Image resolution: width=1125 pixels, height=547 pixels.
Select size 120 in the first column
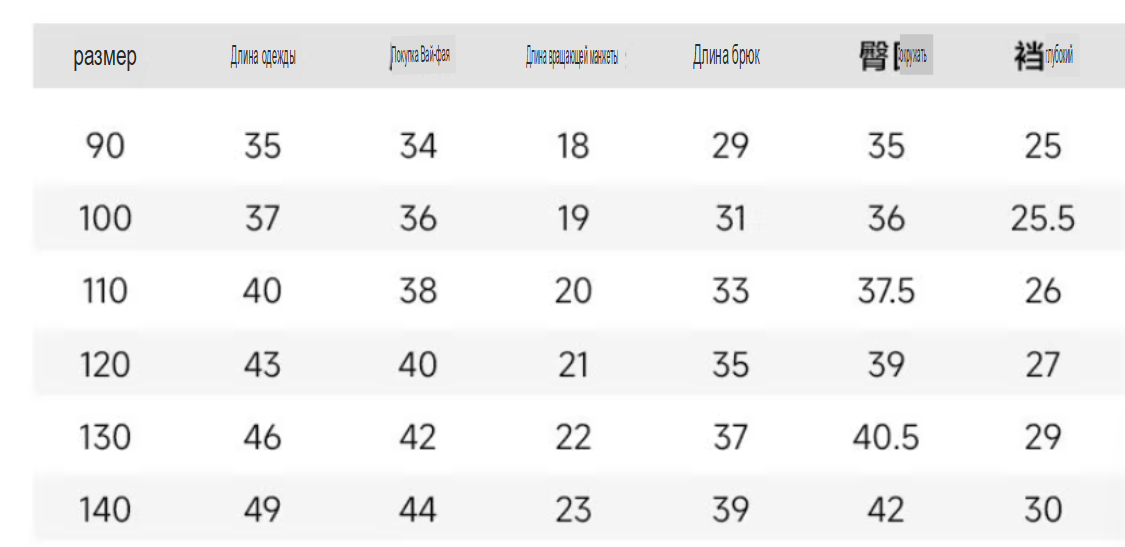click(x=105, y=364)
